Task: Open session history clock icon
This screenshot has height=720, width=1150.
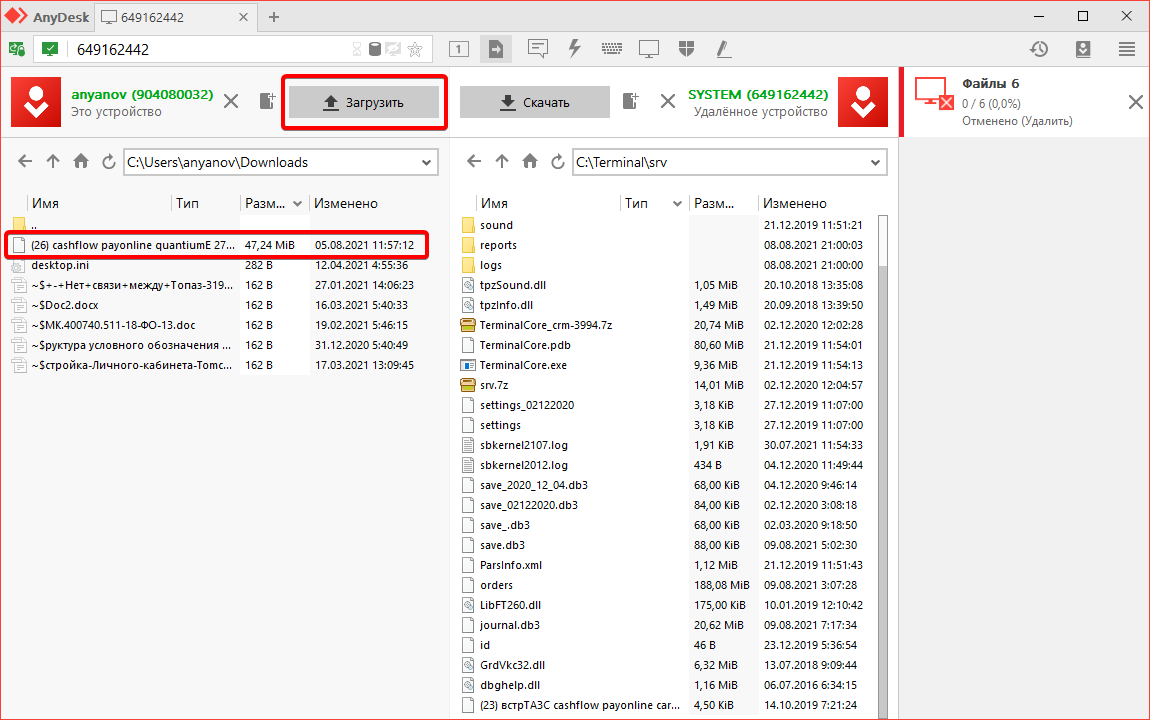Action: pyautogui.click(x=1039, y=49)
